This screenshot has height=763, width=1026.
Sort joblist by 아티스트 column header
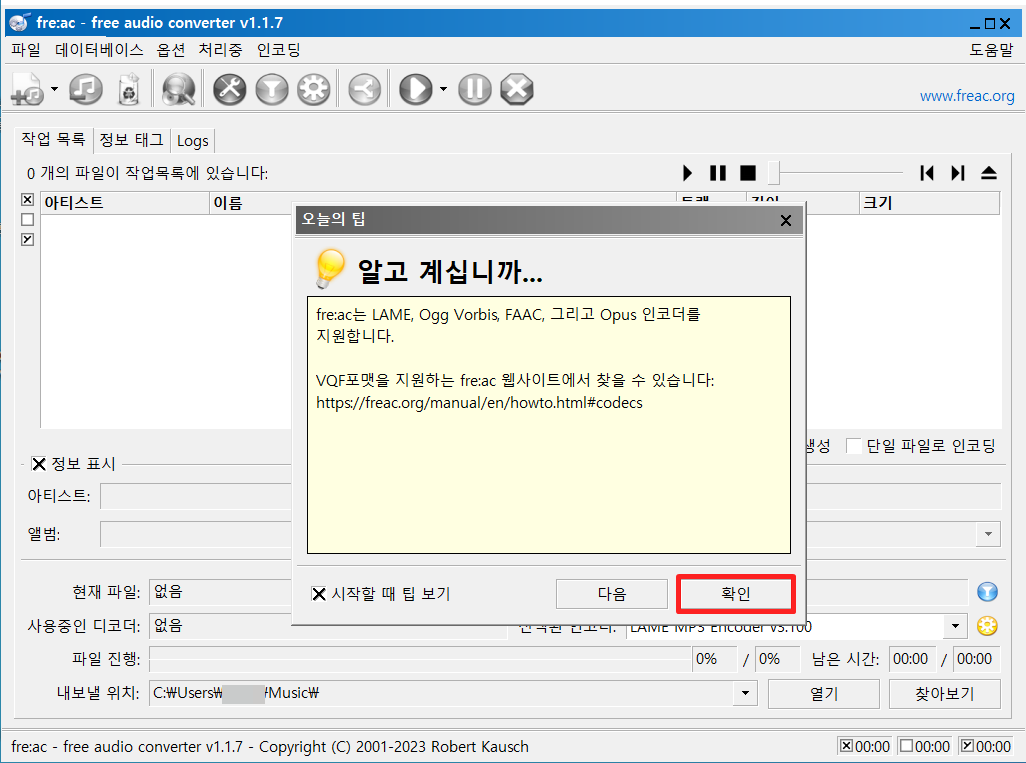125,203
